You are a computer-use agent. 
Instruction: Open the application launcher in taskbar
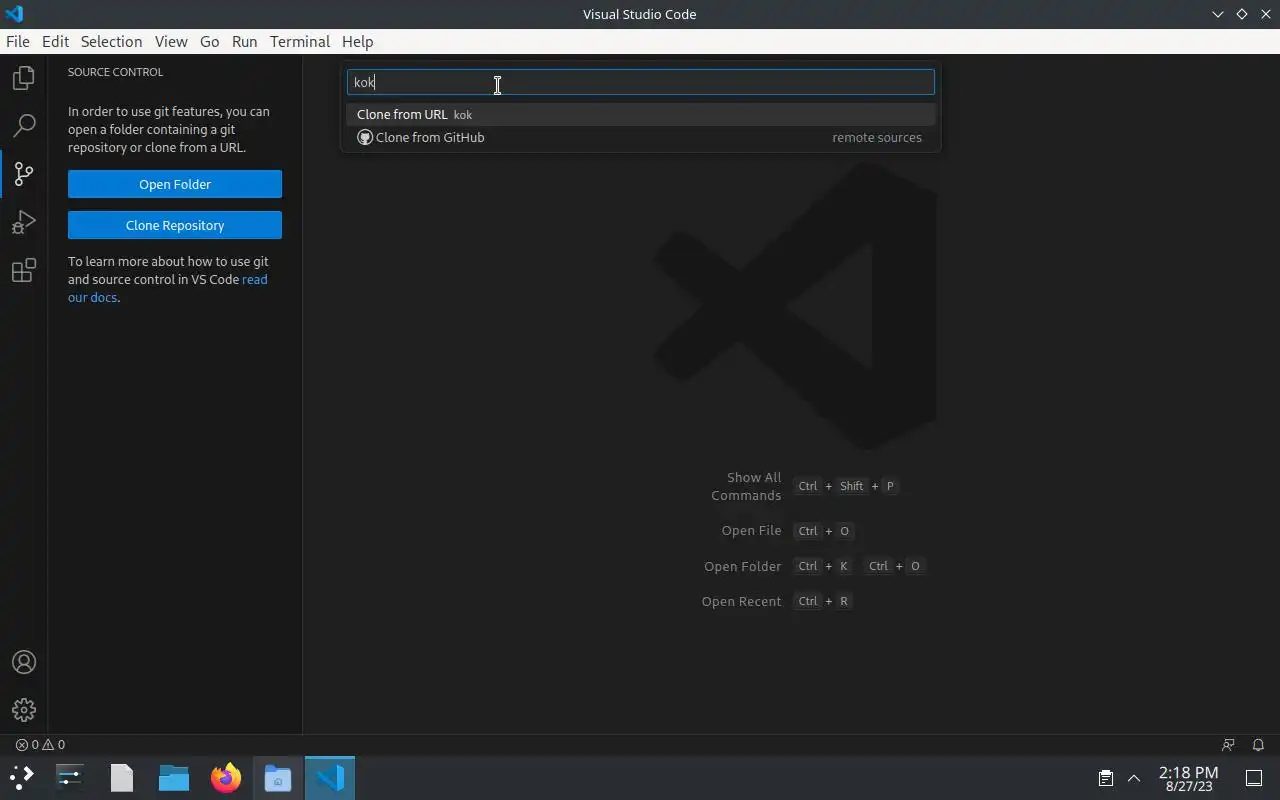pyautogui.click(x=22, y=777)
